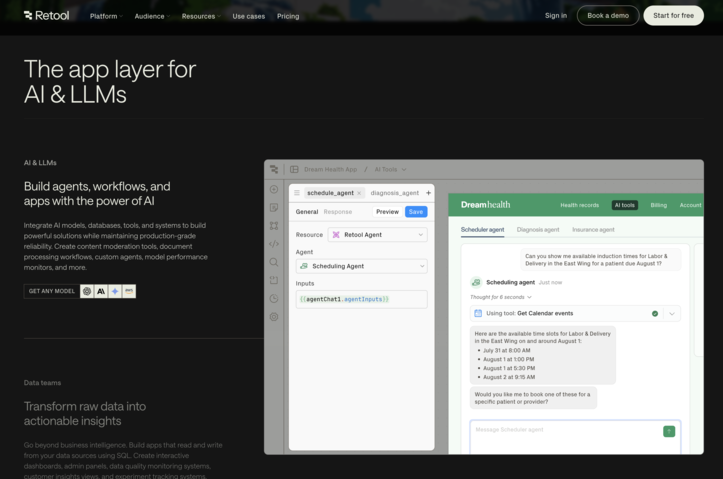Click the Dreamhealth logo
723x479 pixels.
coord(486,205)
